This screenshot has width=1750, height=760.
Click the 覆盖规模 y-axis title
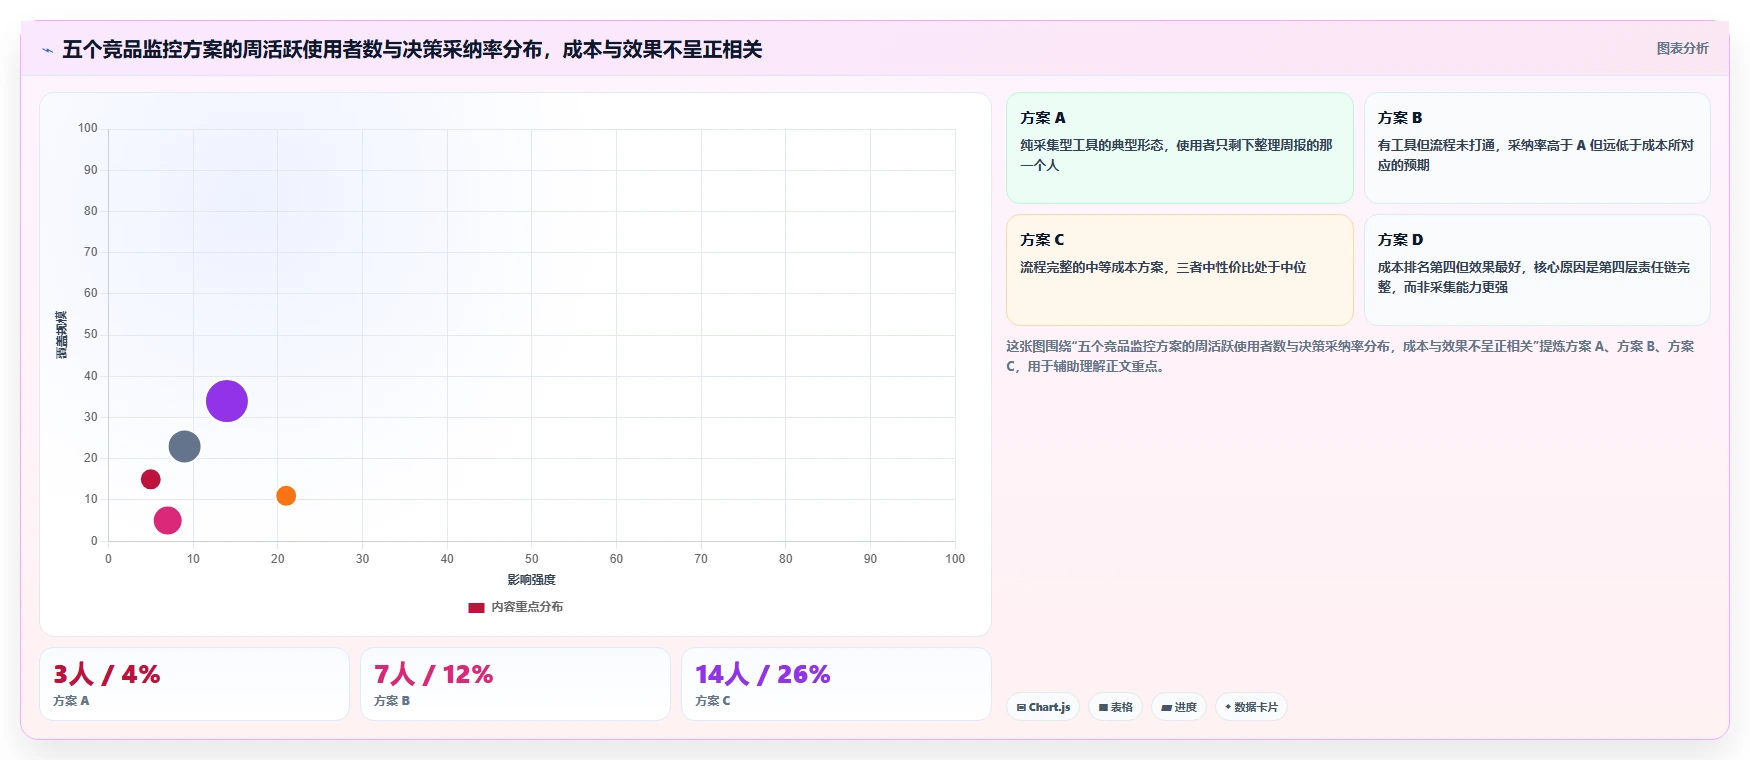tap(62, 335)
